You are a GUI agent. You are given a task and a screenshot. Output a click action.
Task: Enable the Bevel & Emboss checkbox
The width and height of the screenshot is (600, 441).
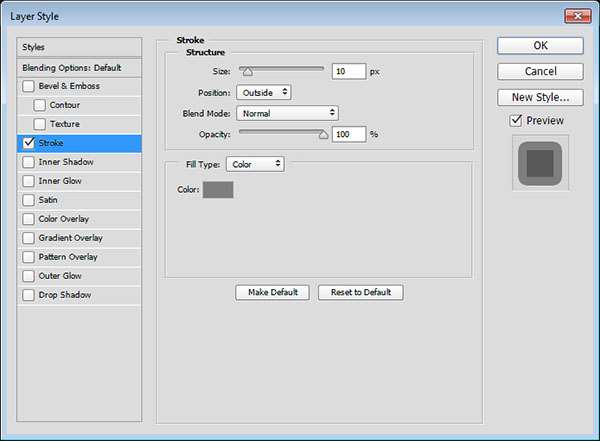pyautogui.click(x=27, y=86)
